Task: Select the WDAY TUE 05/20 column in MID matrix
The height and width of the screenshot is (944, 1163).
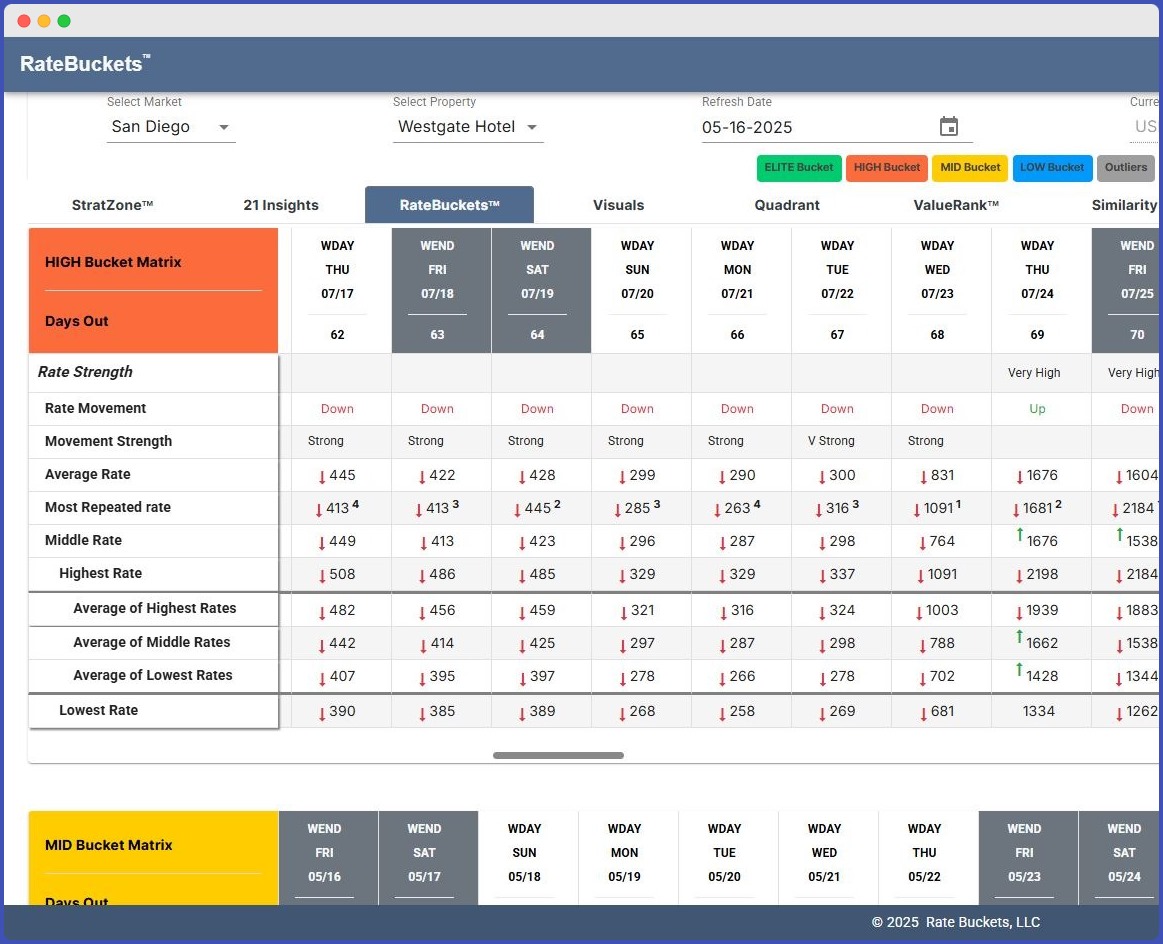Action: (728, 858)
